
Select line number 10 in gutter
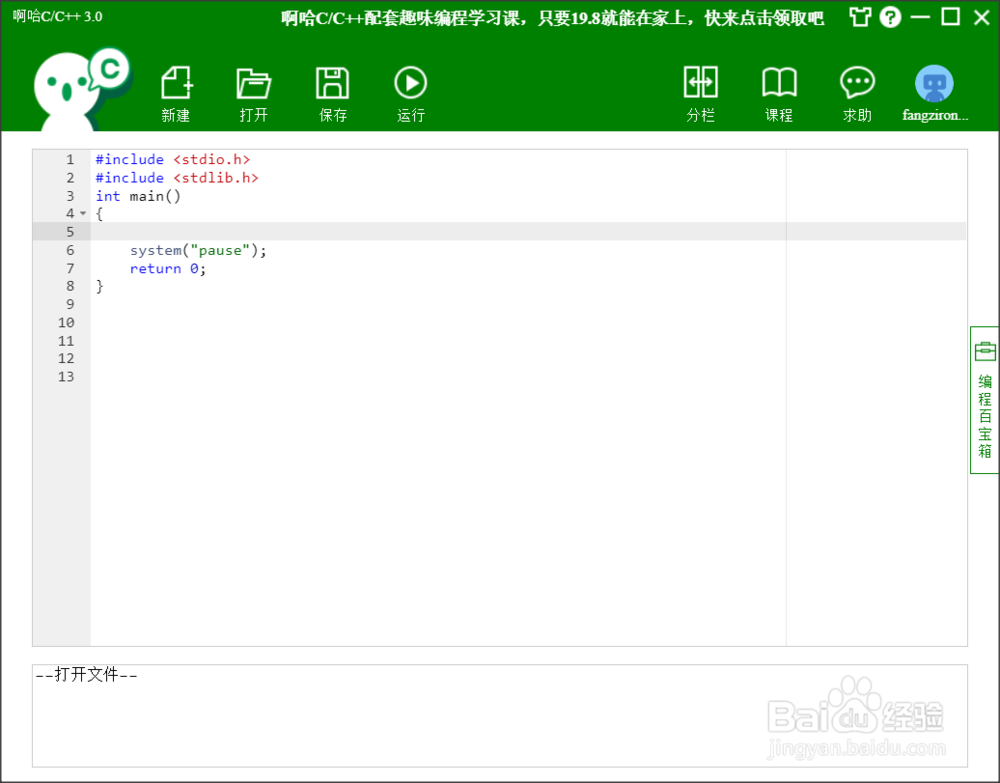point(66,323)
